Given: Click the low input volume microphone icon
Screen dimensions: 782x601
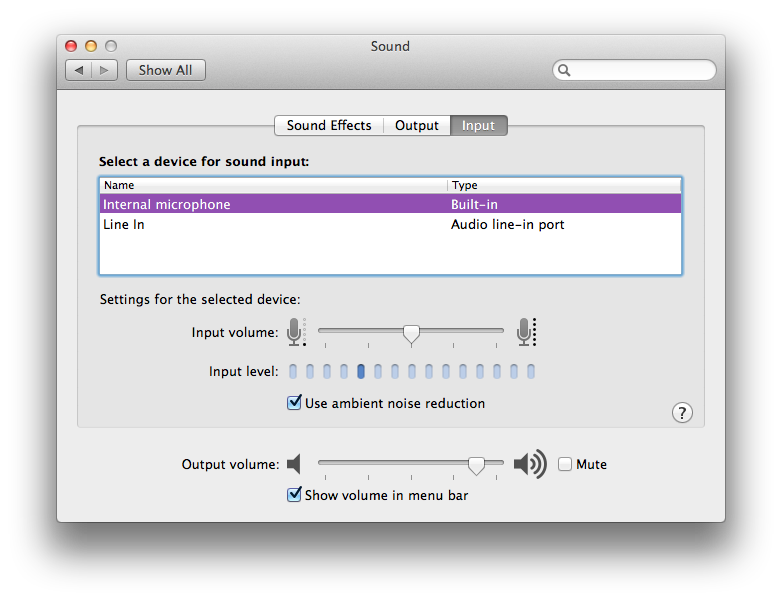Looking at the screenshot, I should 296,332.
